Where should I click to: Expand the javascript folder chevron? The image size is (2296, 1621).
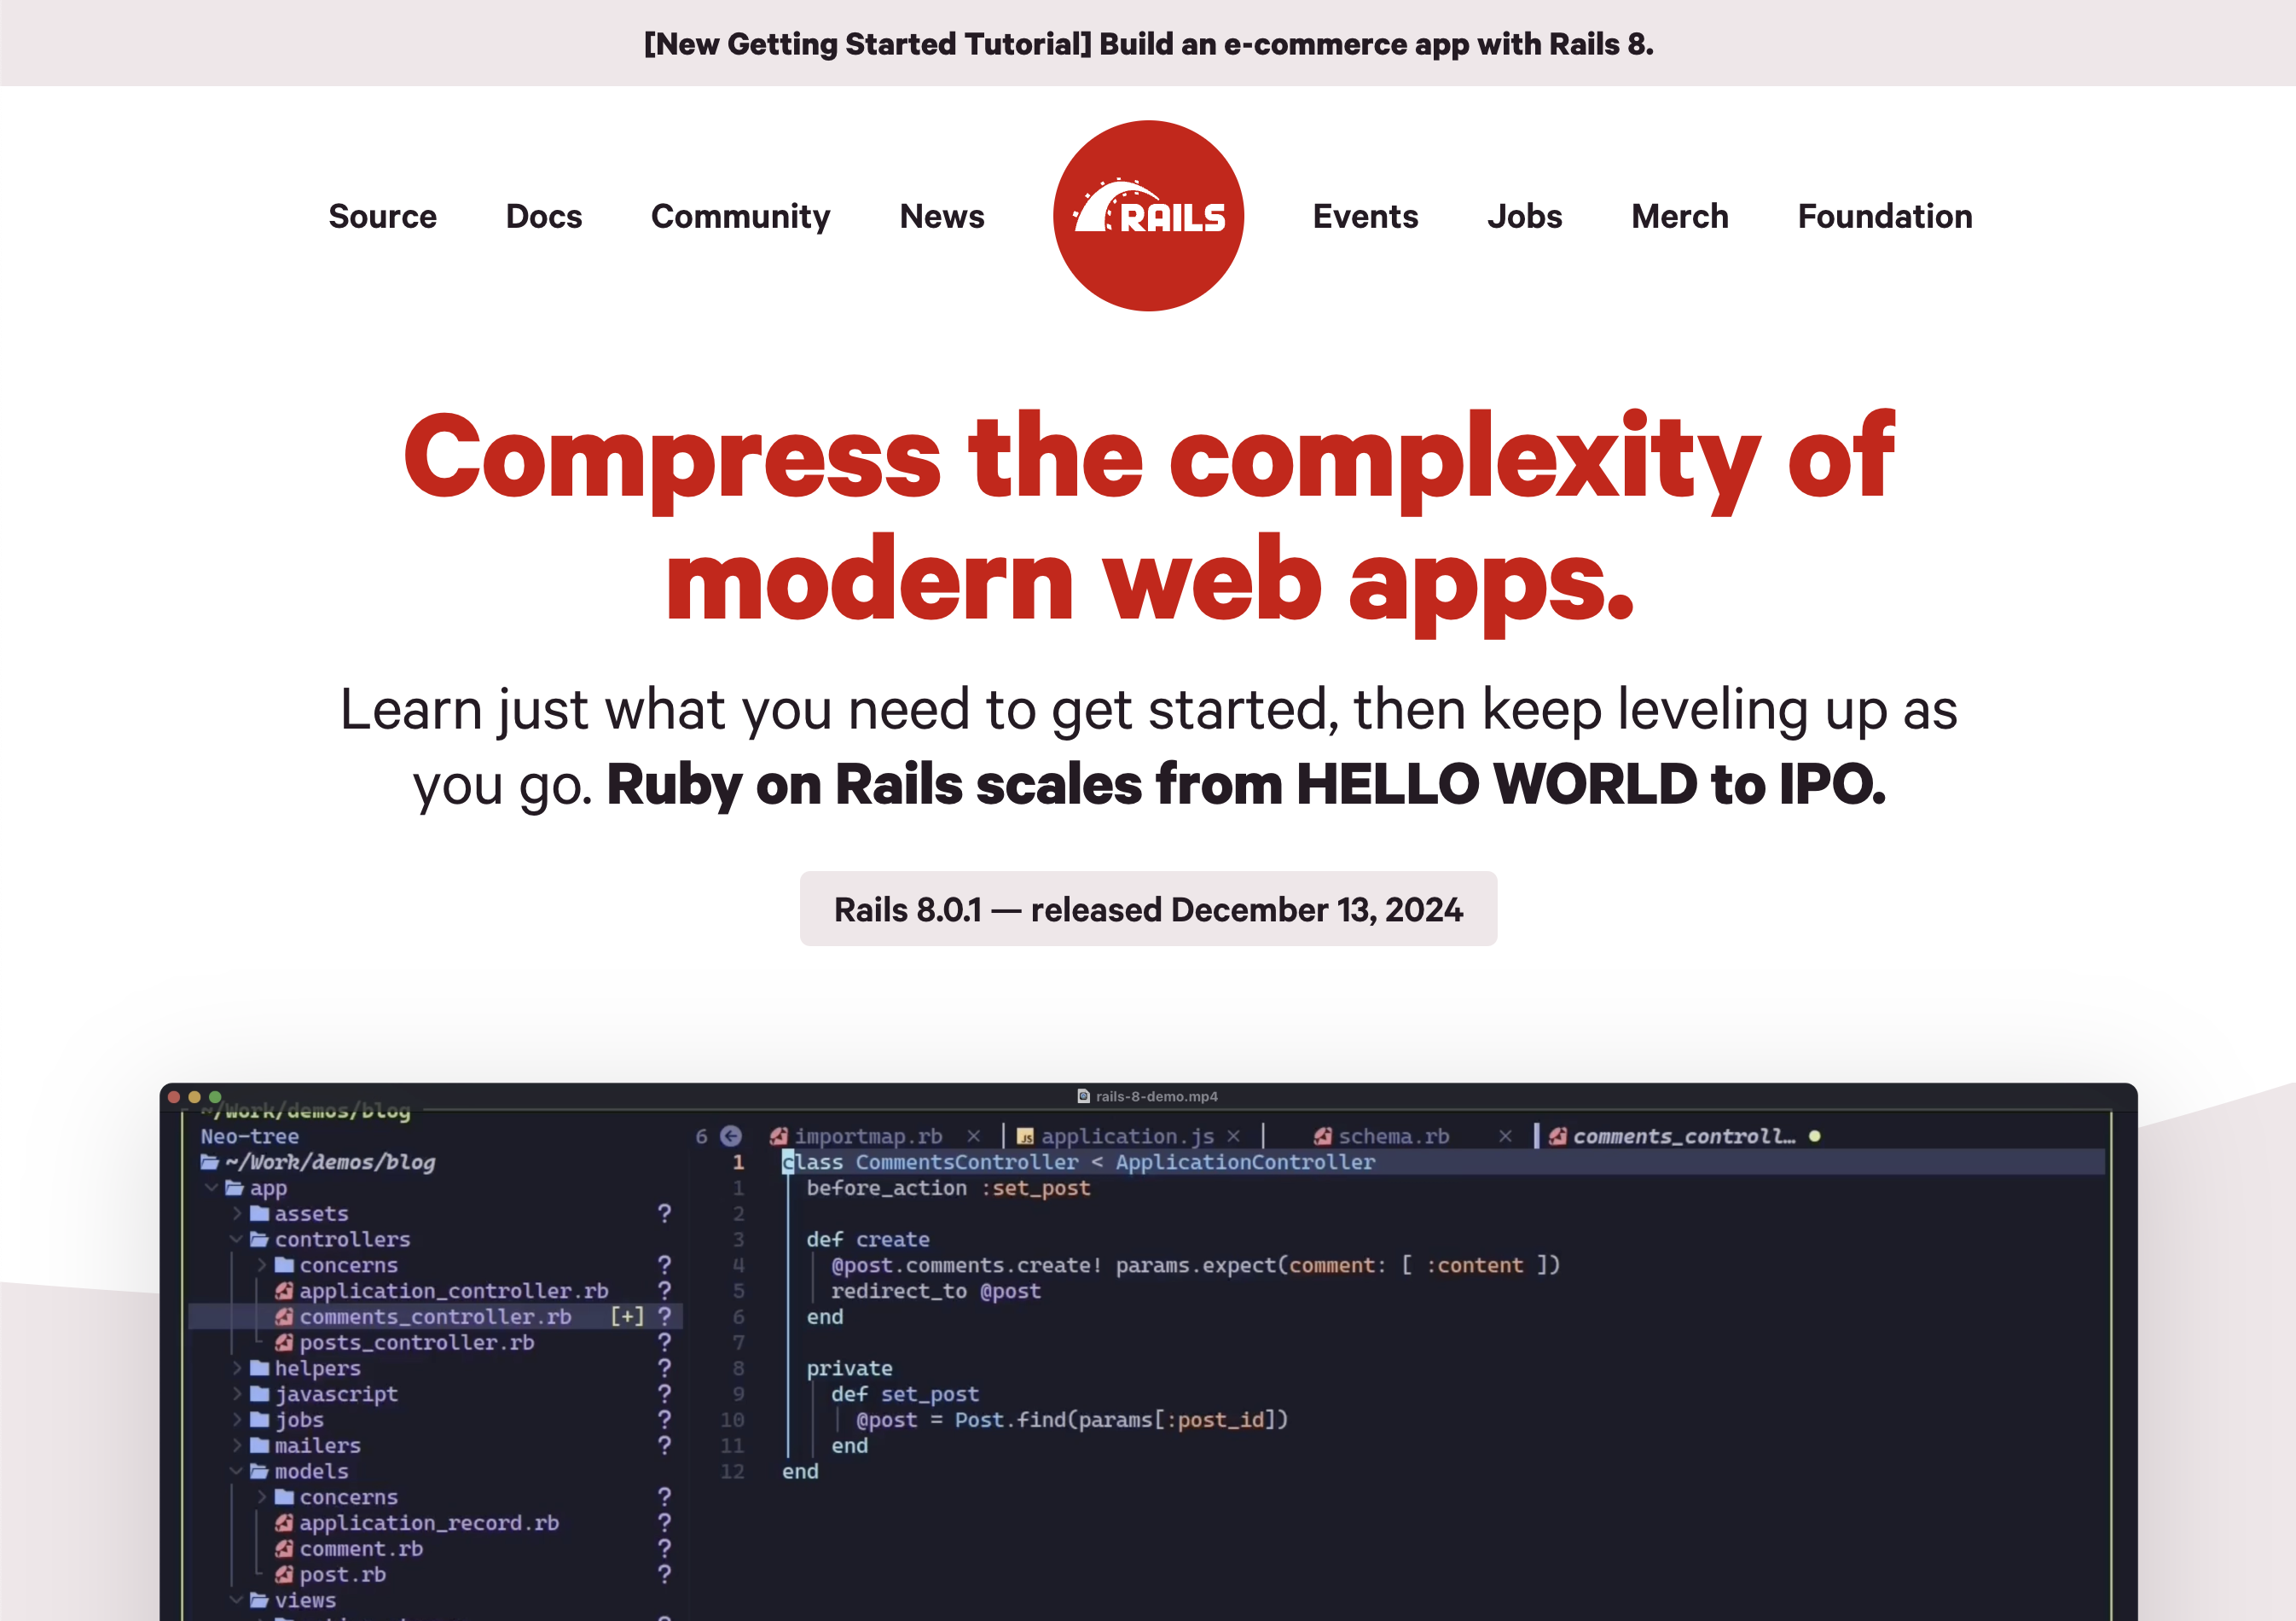point(237,1393)
